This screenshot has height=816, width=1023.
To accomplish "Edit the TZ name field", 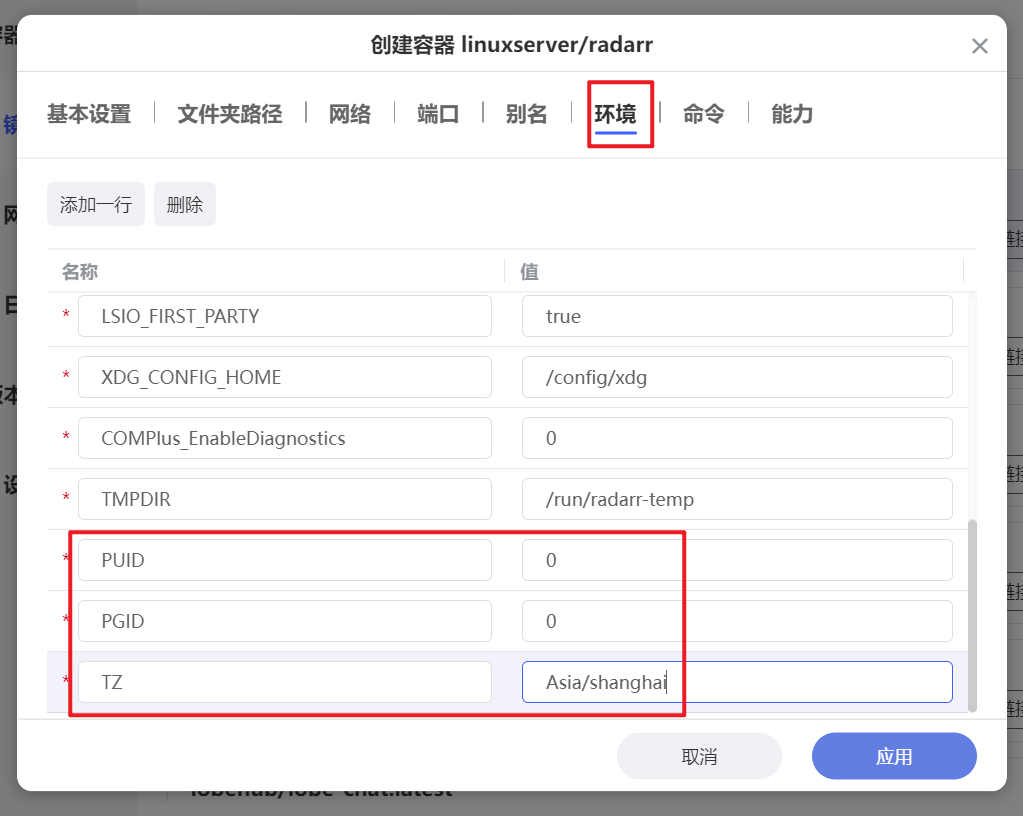I will point(284,682).
